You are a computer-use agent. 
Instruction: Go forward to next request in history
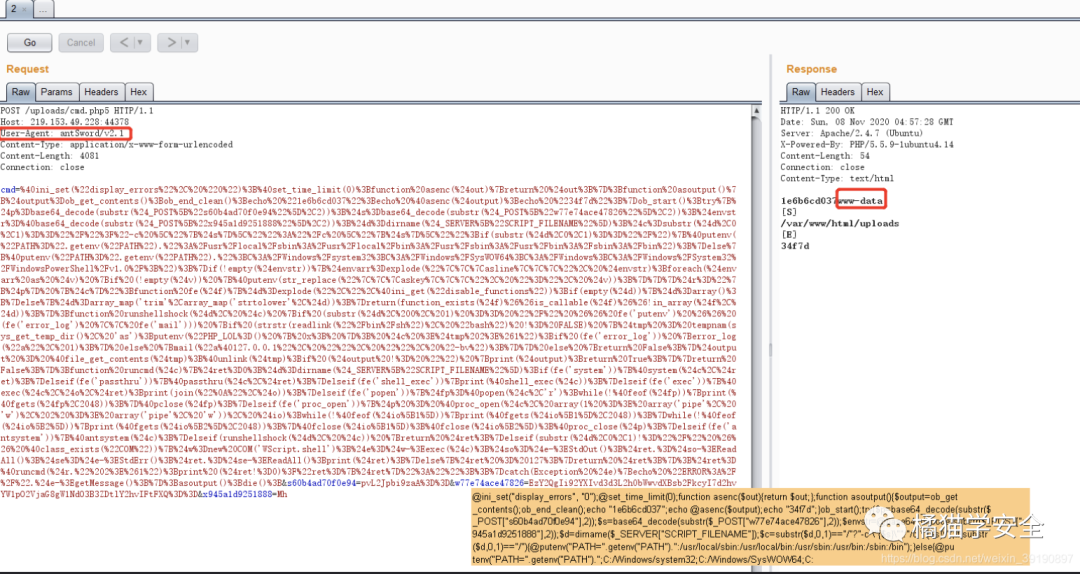click(x=171, y=43)
